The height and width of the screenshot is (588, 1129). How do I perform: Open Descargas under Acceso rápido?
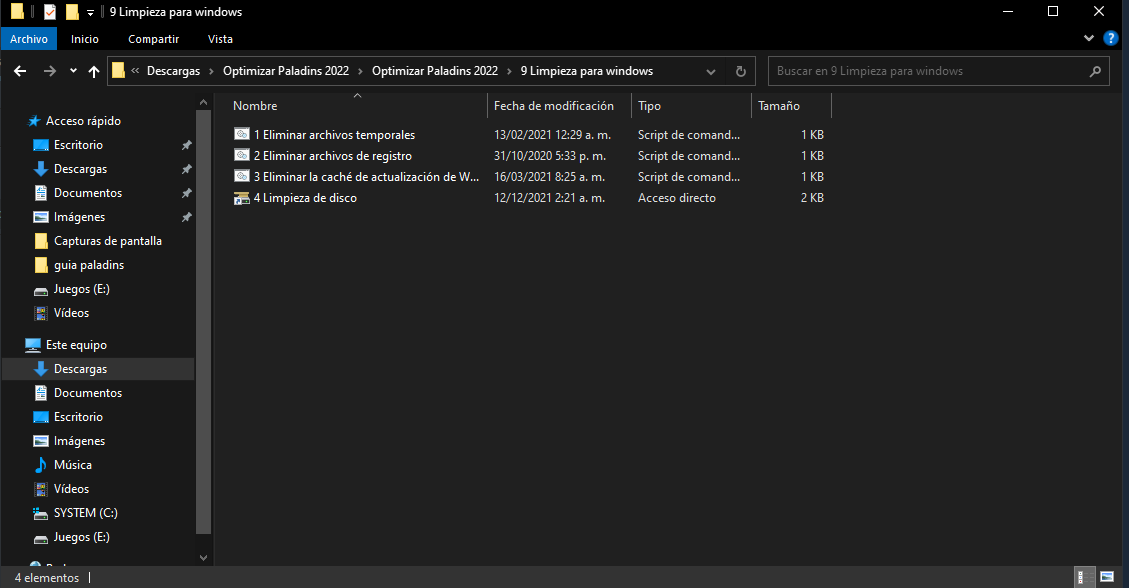(81, 168)
